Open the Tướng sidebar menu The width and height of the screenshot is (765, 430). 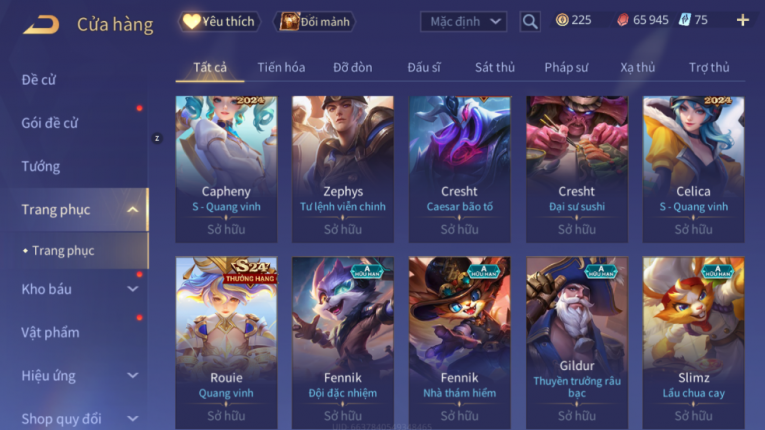click(40, 166)
